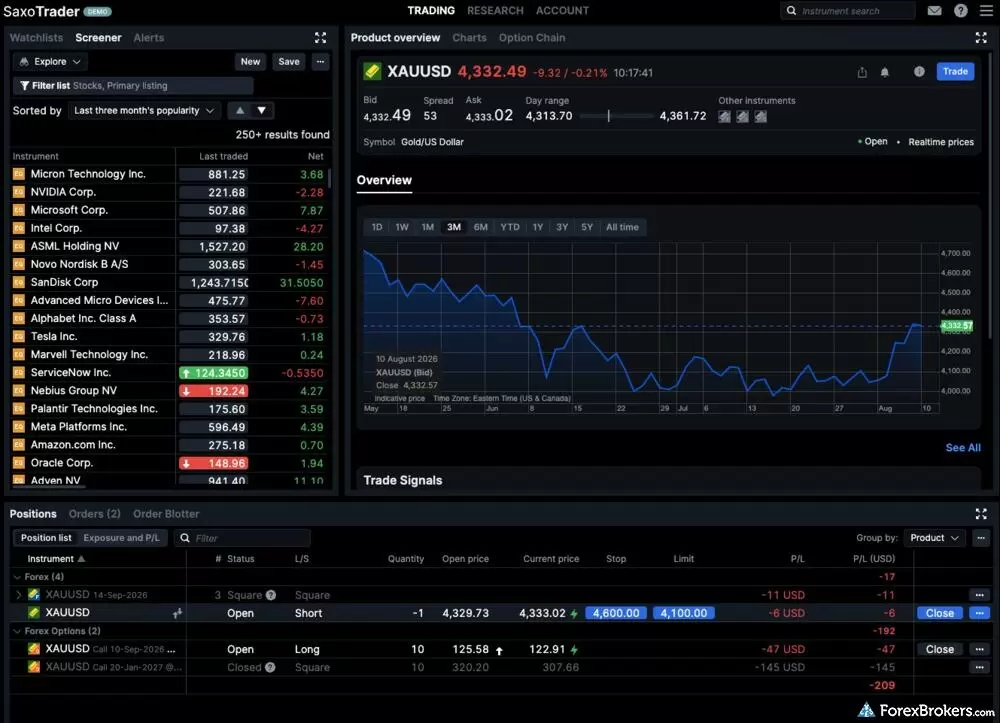Open ellipsis menu for XAUUSD 14-Sep-2026 row
1000x723 pixels.
click(x=979, y=595)
